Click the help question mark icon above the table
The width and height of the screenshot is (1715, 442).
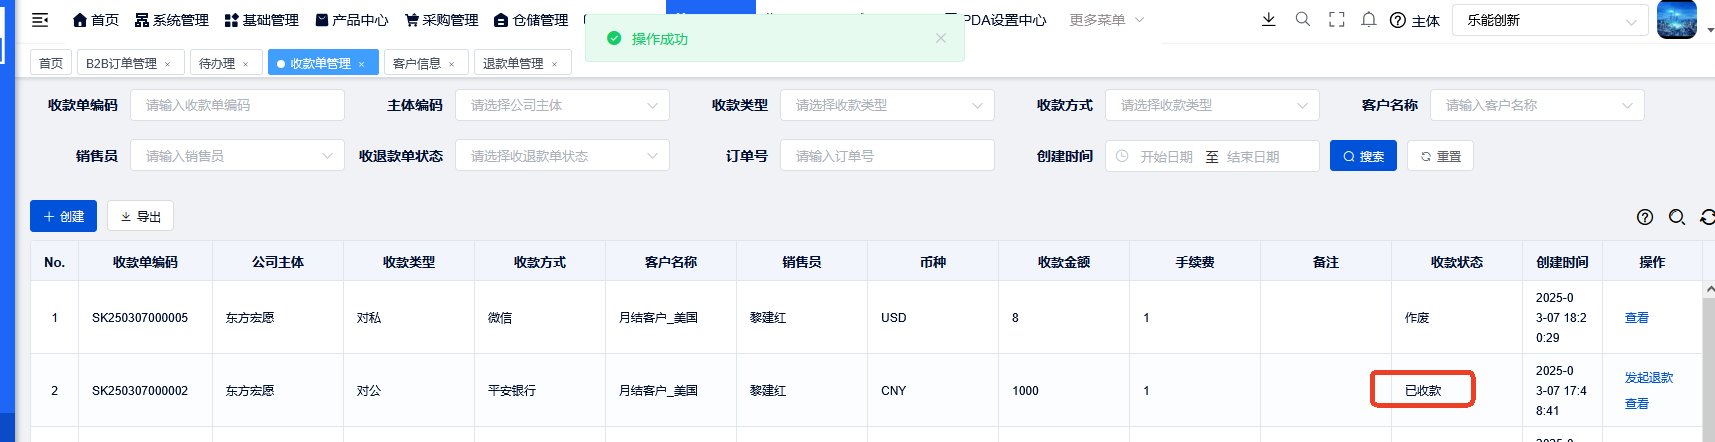[x=1644, y=217]
